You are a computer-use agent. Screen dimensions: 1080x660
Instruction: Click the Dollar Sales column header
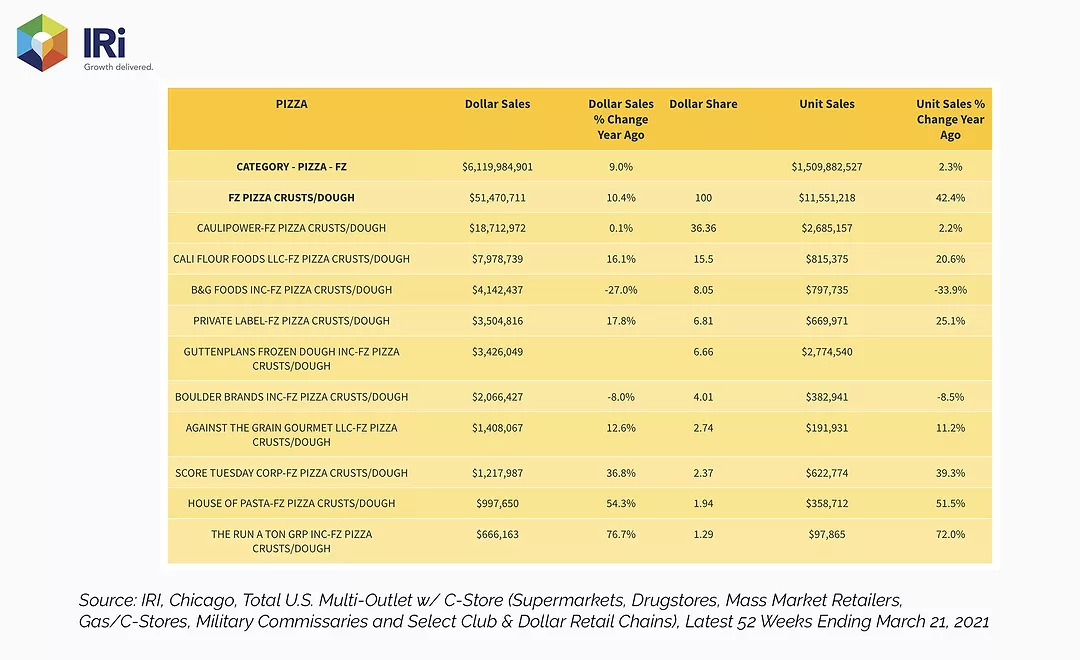(497, 104)
